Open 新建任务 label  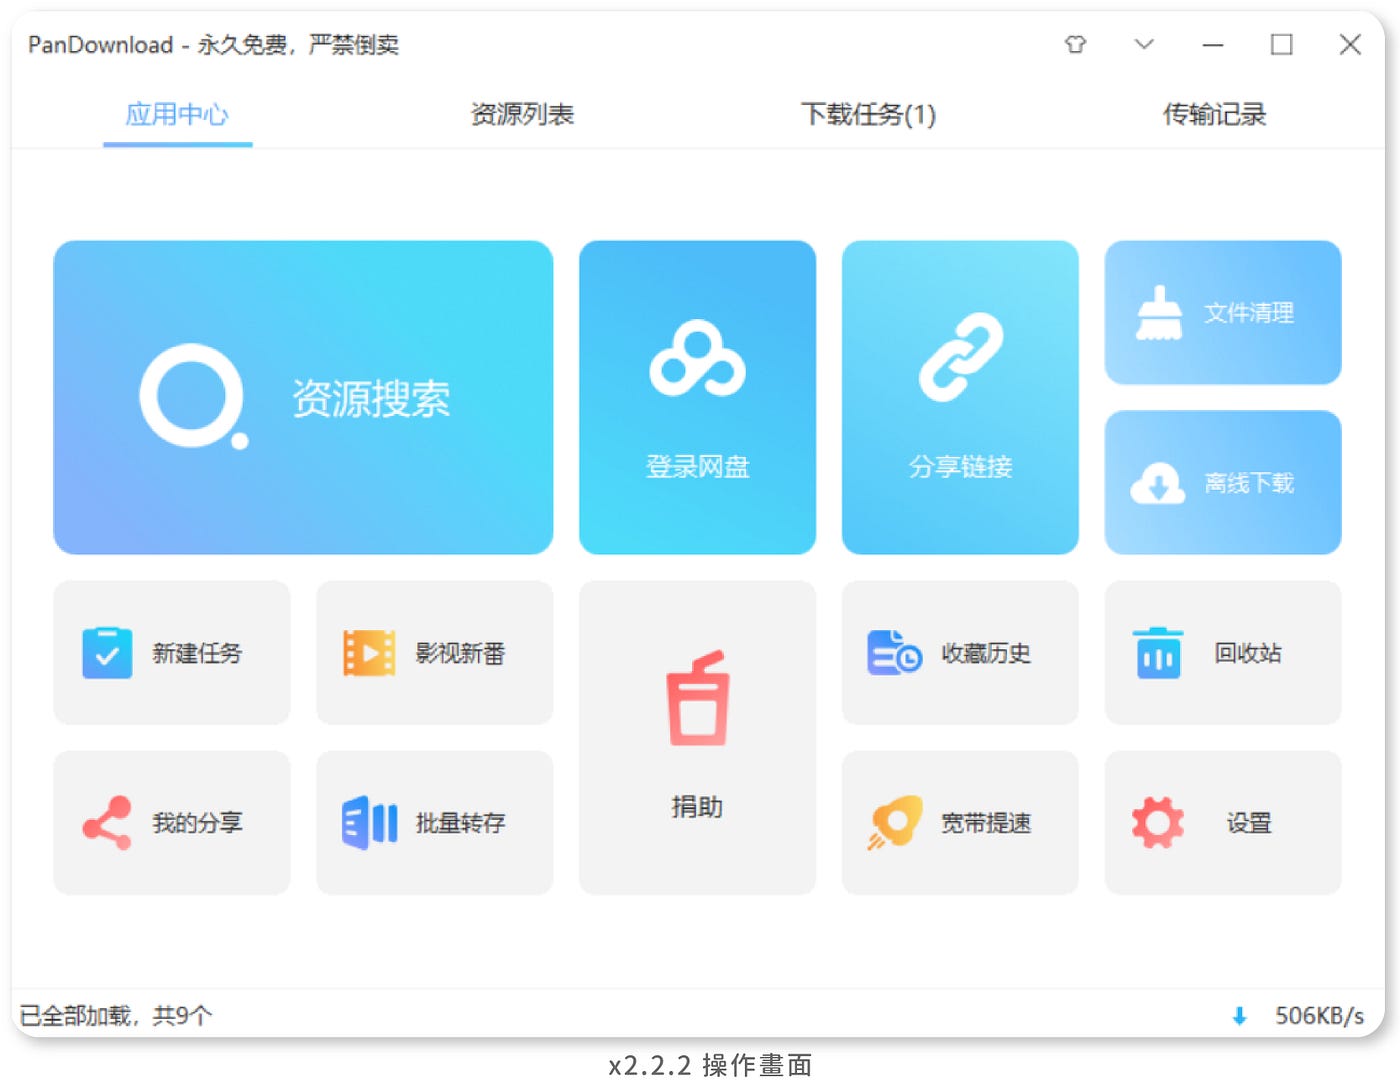point(197,653)
